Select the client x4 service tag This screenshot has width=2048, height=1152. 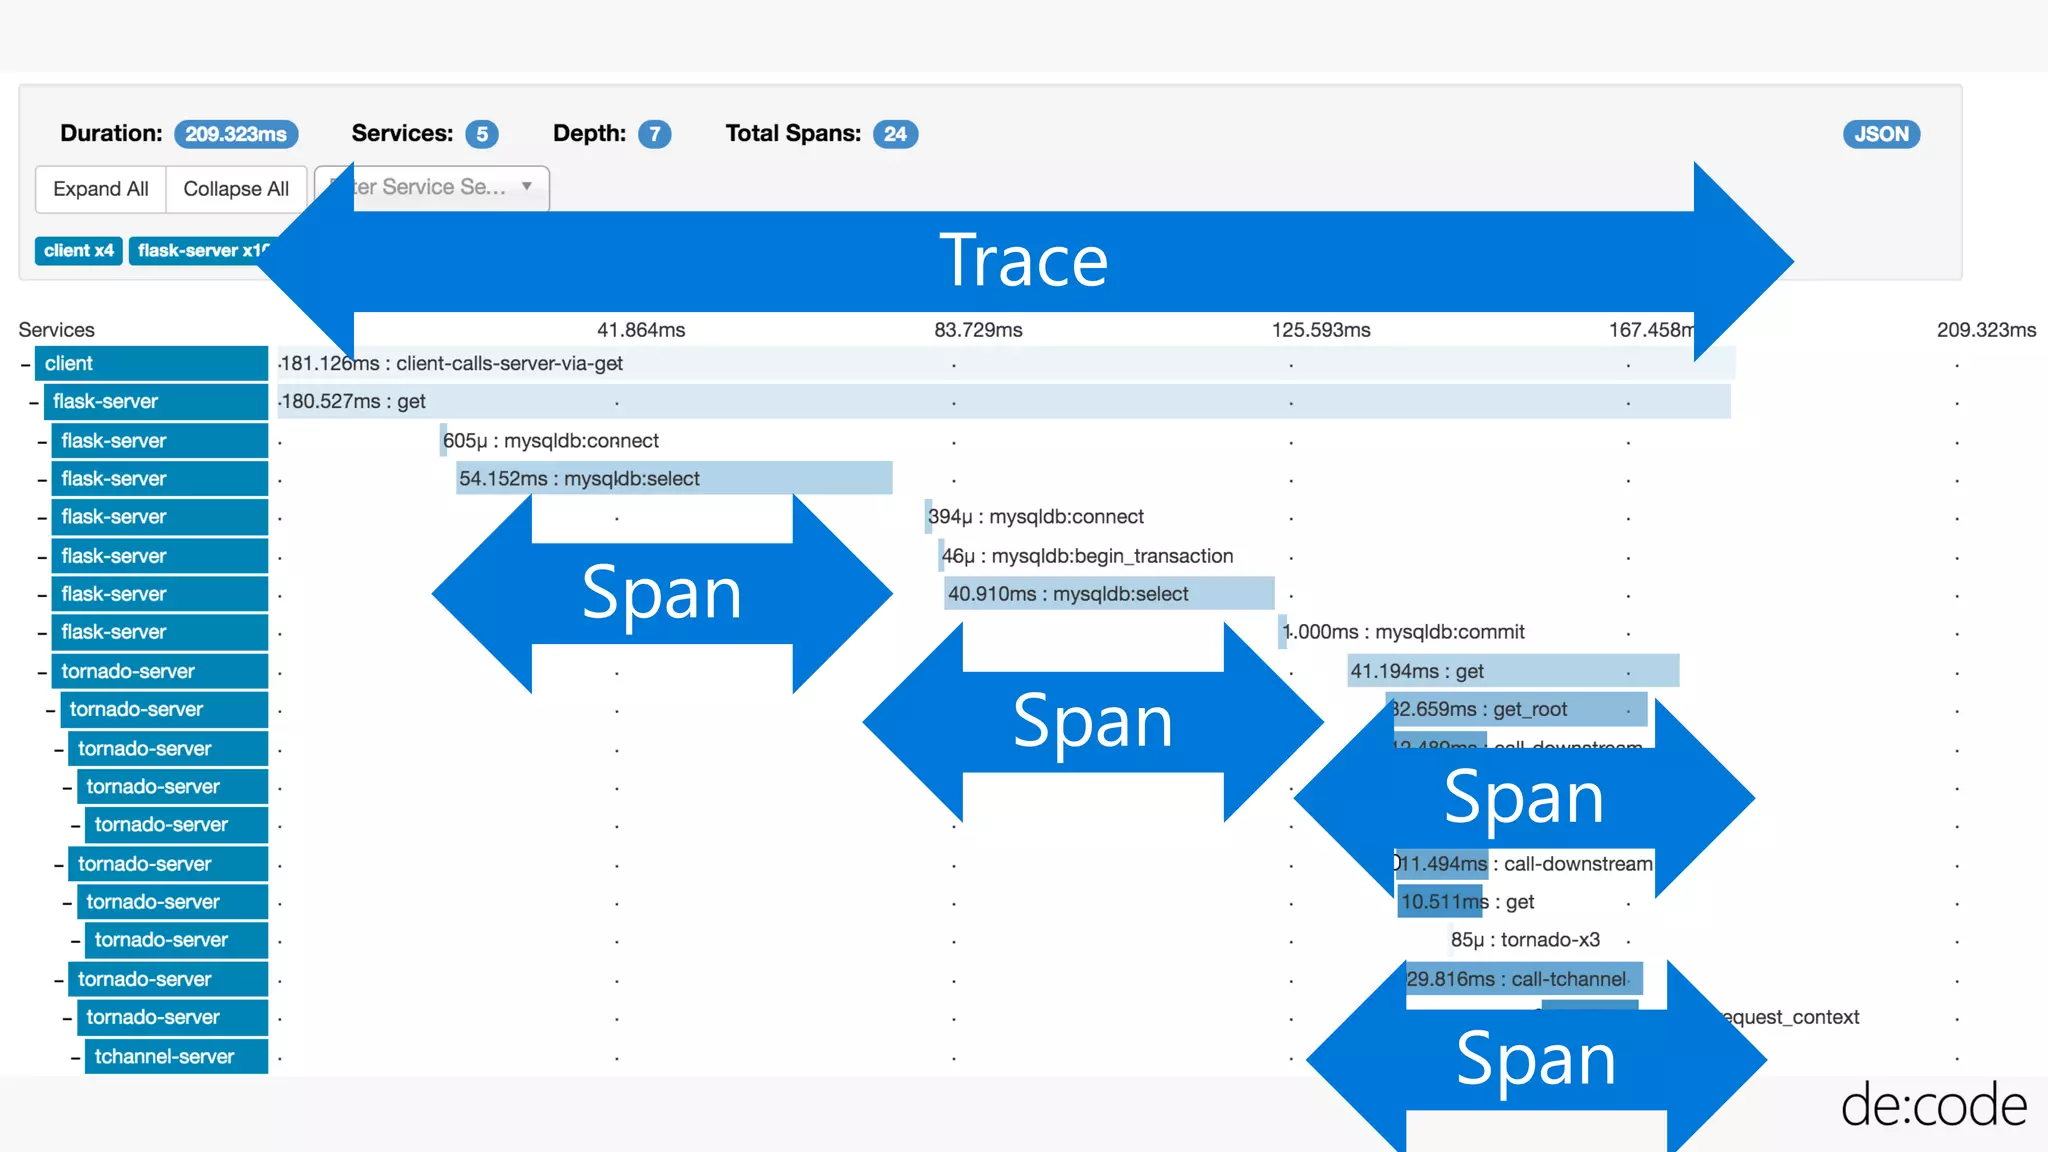click(78, 251)
